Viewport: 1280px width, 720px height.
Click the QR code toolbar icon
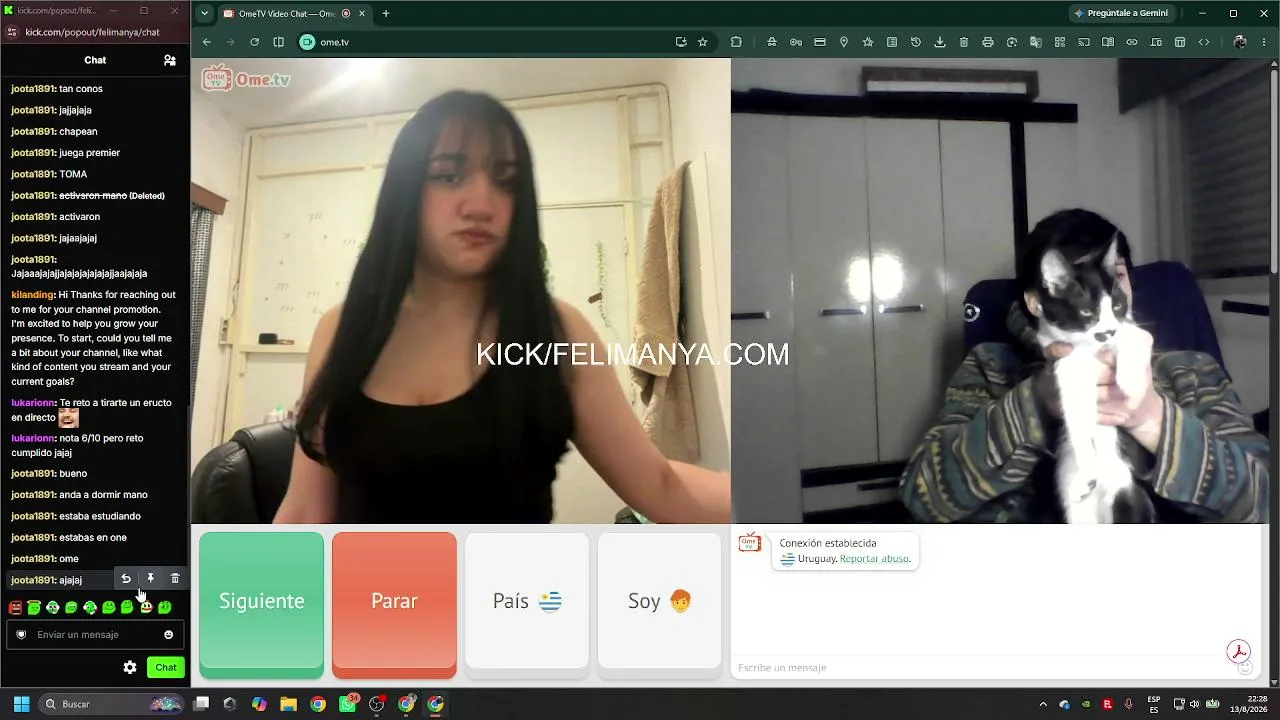tap(1060, 42)
